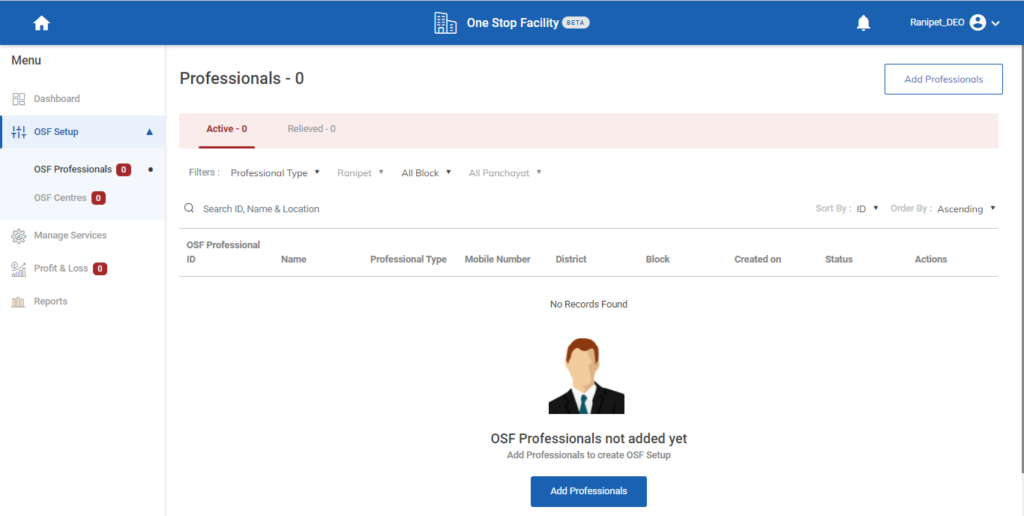Viewport: 1024px width, 516px height.
Task: Click the Profit & Loss chart icon
Action: point(18,269)
